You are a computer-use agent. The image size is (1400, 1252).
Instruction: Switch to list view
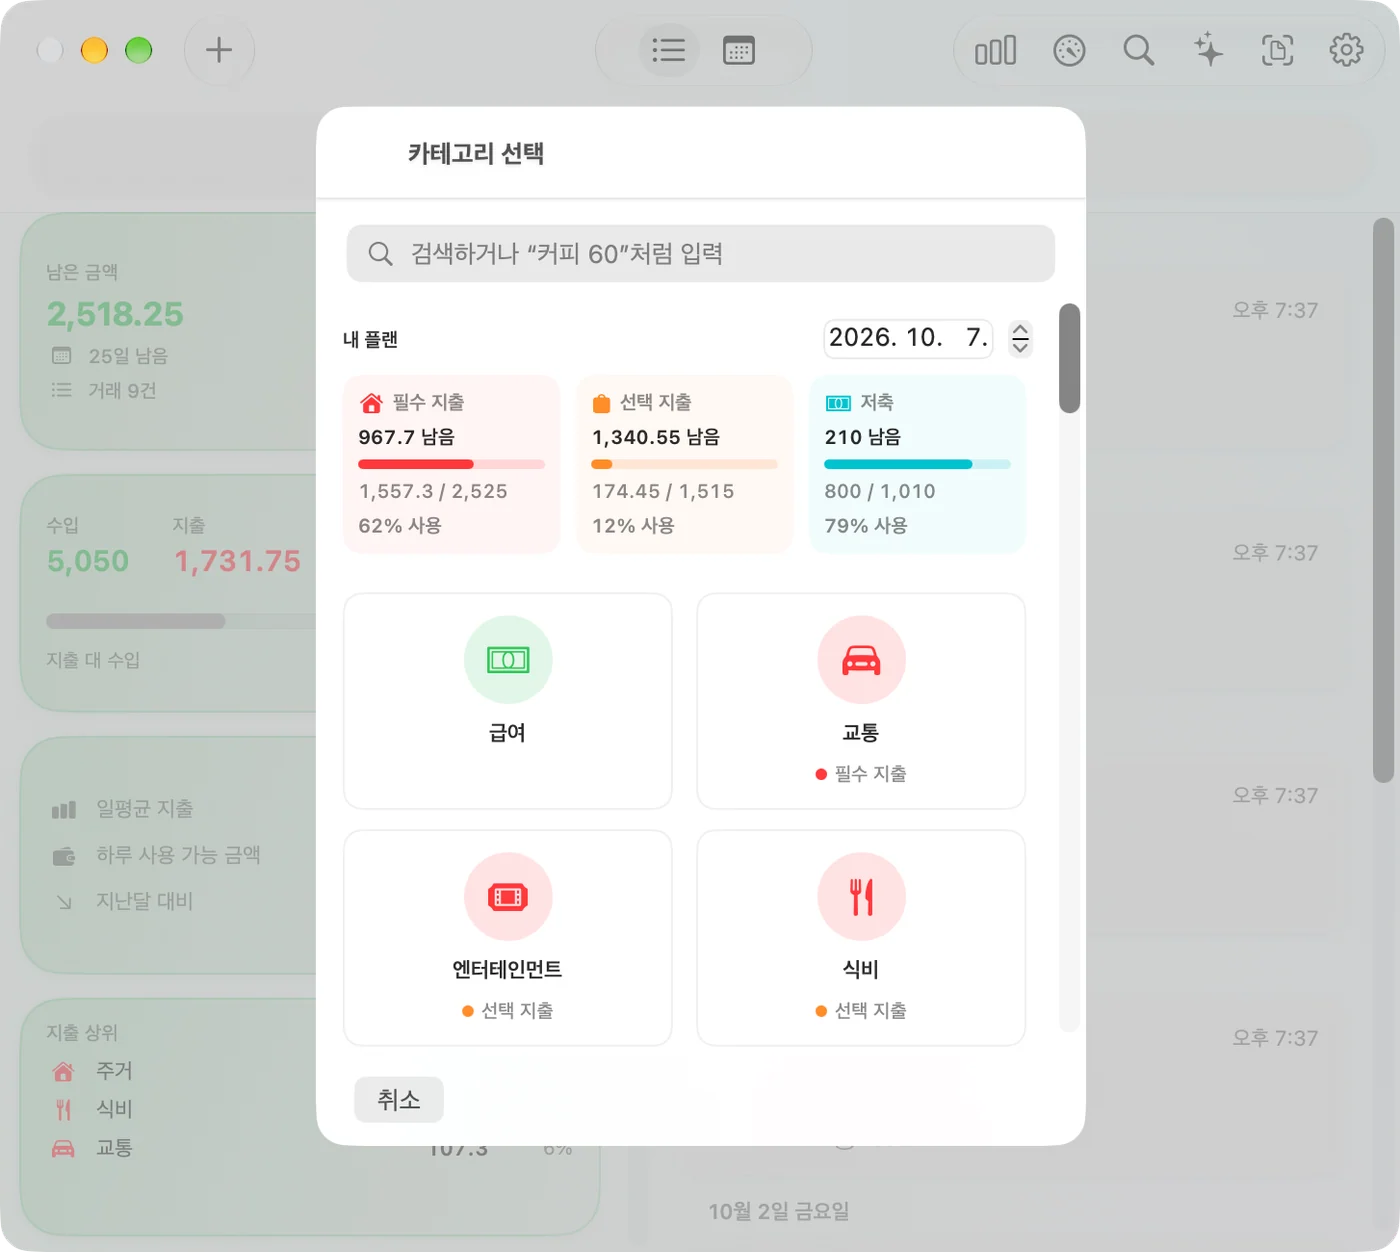(668, 50)
